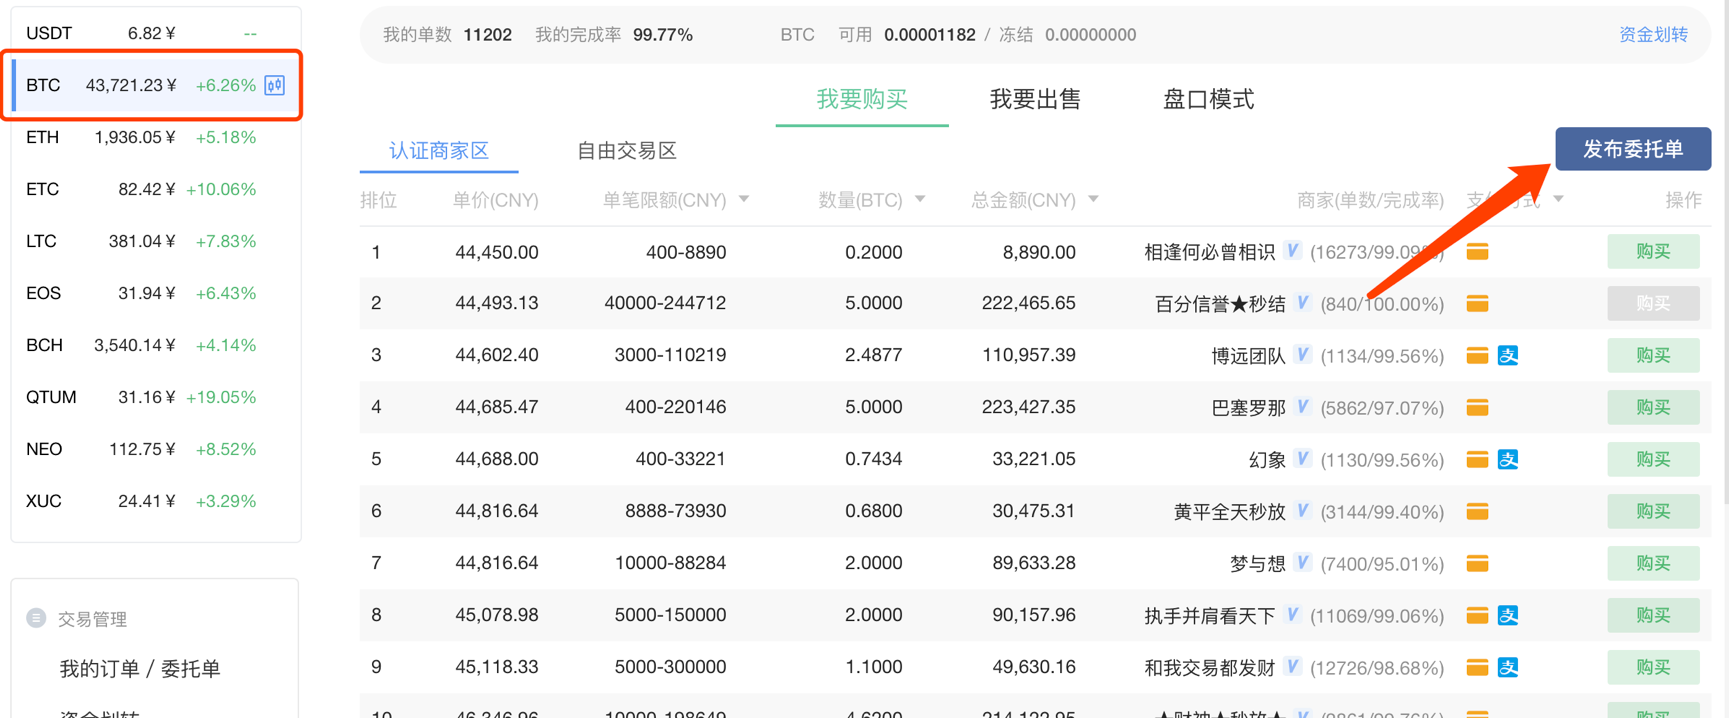1729x718 pixels.
Task: Click bank card icon in 百分信誉★秒结 row
Action: tap(1477, 303)
